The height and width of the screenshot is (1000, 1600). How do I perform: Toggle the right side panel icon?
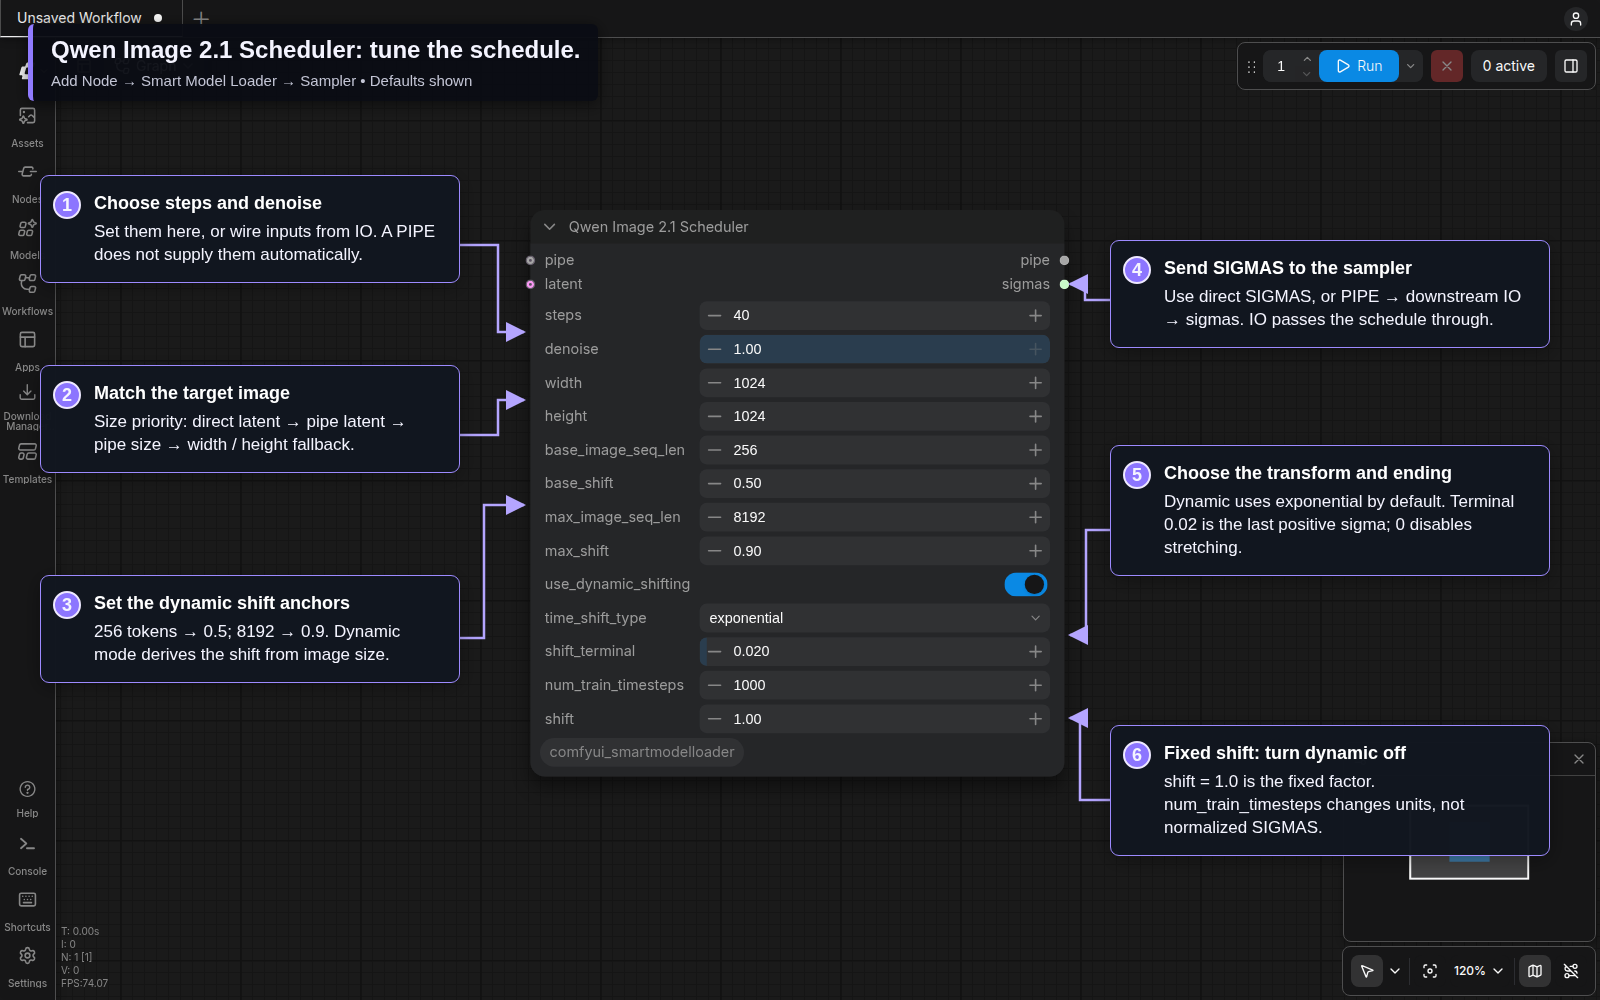pos(1571,66)
